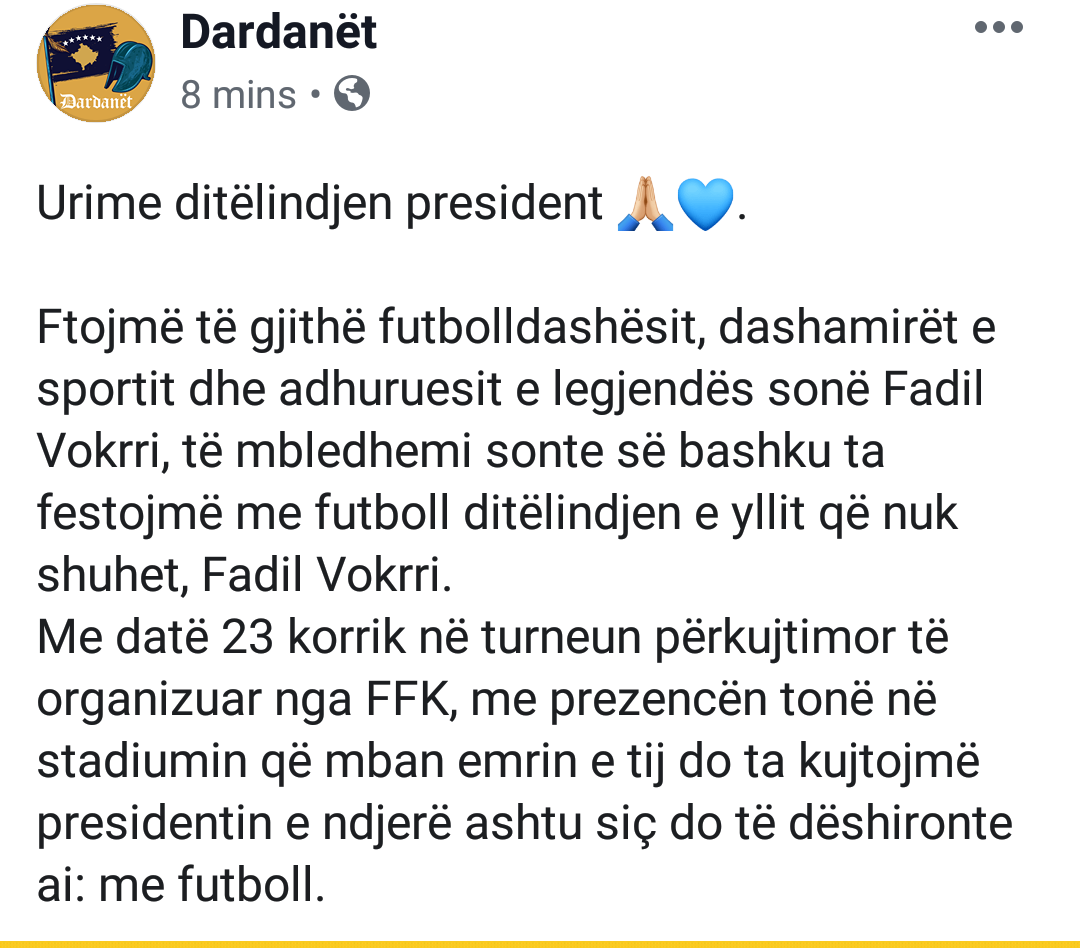Click the FFK abbreviation in the post
The height and width of the screenshot is (948, 1080).
pos(411,699)
